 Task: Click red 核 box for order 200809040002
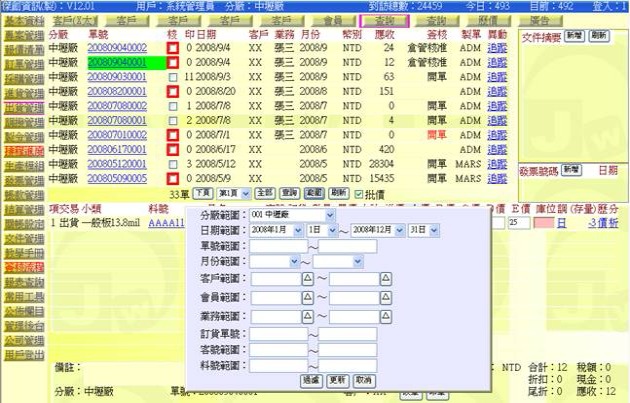point(173,48)
